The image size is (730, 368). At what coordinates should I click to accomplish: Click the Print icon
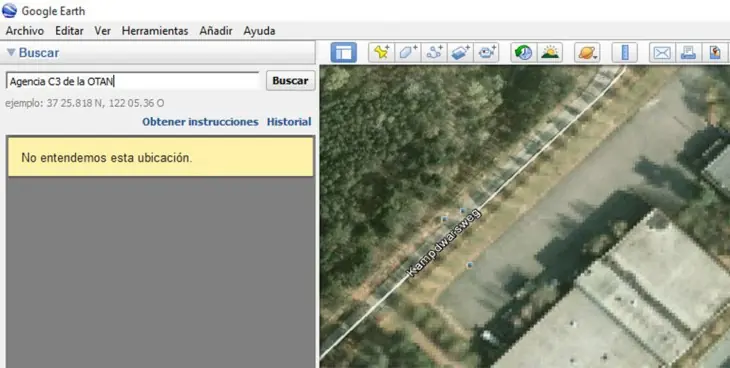coord(688,53)
